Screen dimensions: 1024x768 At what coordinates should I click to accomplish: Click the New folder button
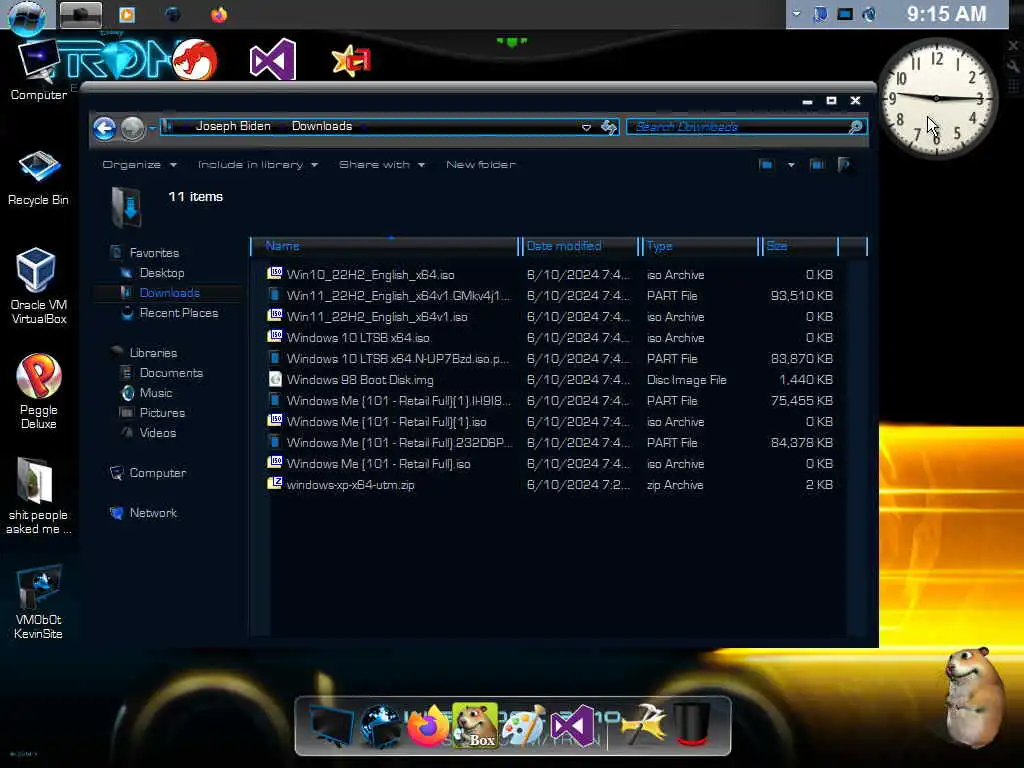481,165
